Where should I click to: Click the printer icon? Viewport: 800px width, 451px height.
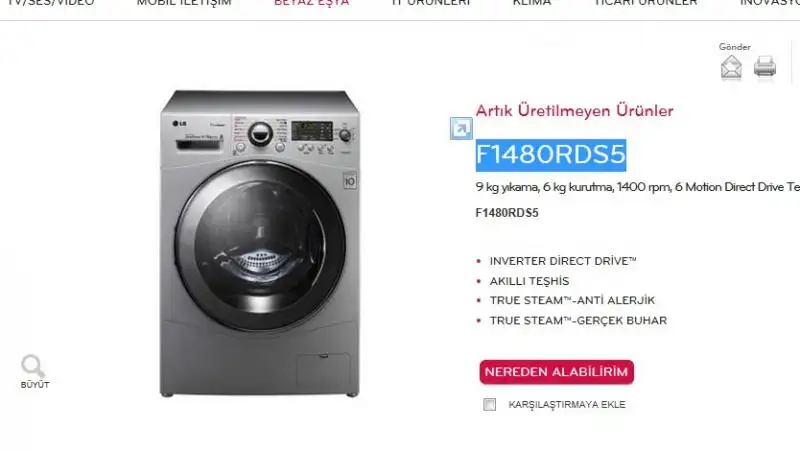[765, 67]
